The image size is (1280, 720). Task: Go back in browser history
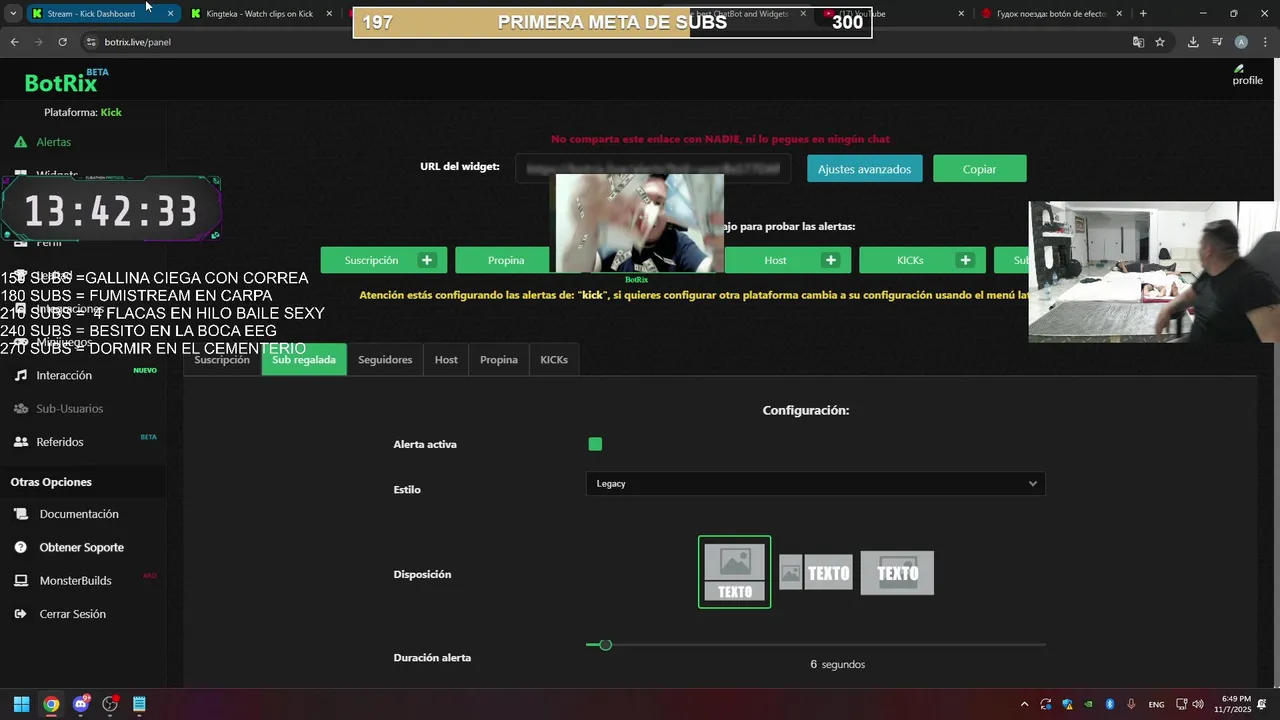point(14,42)
